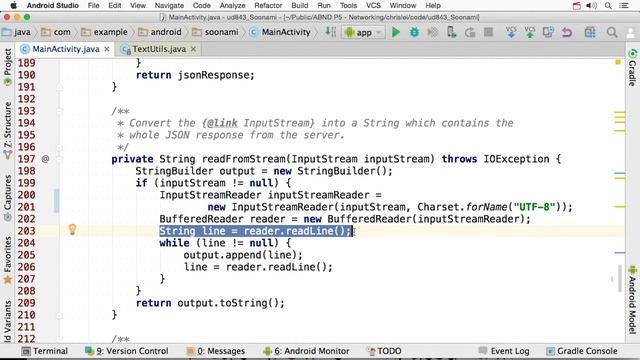Open the VCS menu

point(373,6)
